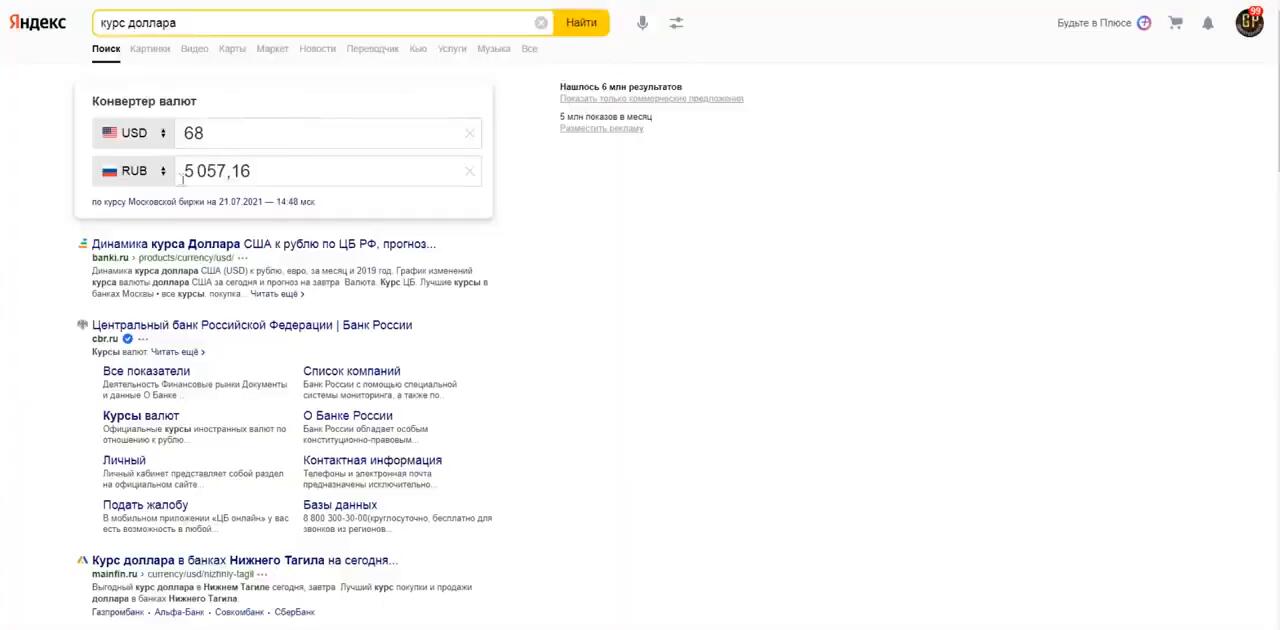Open user profile avatar
The width and height of the screenshot is (1280, 630).
coord(1249,23)
